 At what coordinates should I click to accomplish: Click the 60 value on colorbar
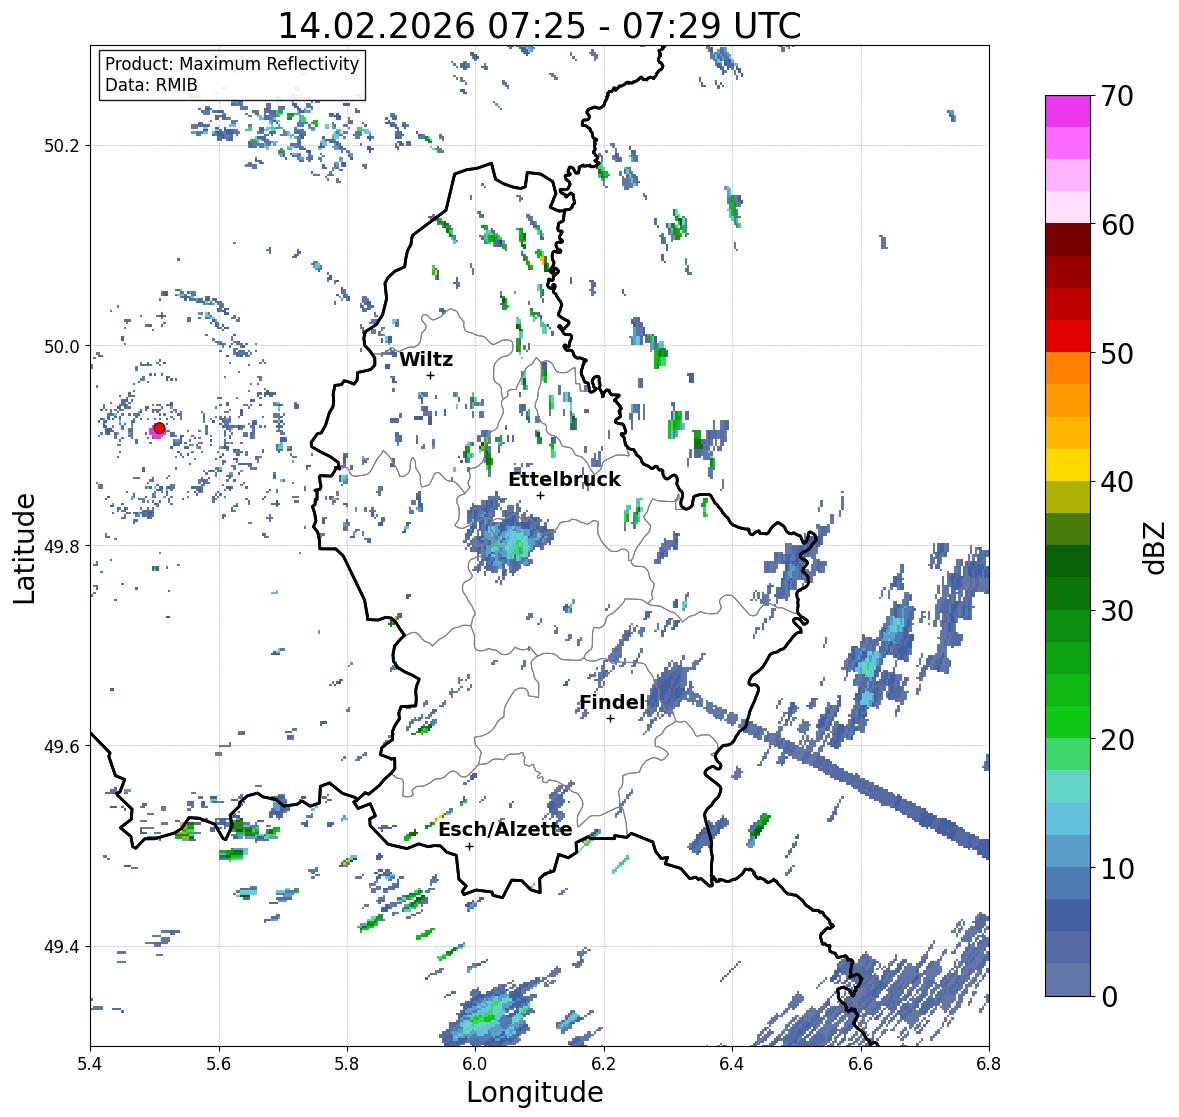pyautogui.click(x=1117, y=225)
